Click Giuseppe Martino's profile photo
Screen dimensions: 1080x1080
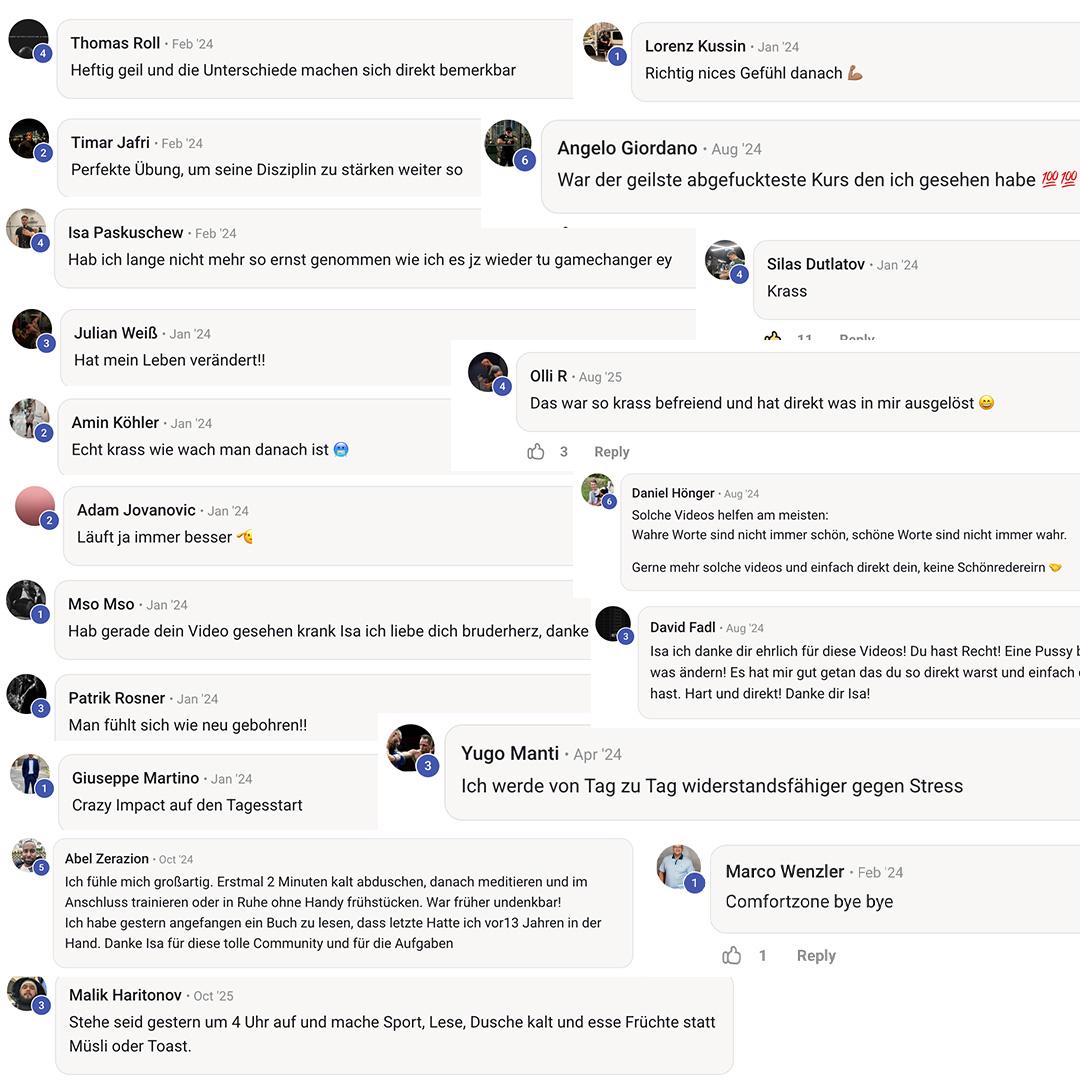click(x=29, y=774)
